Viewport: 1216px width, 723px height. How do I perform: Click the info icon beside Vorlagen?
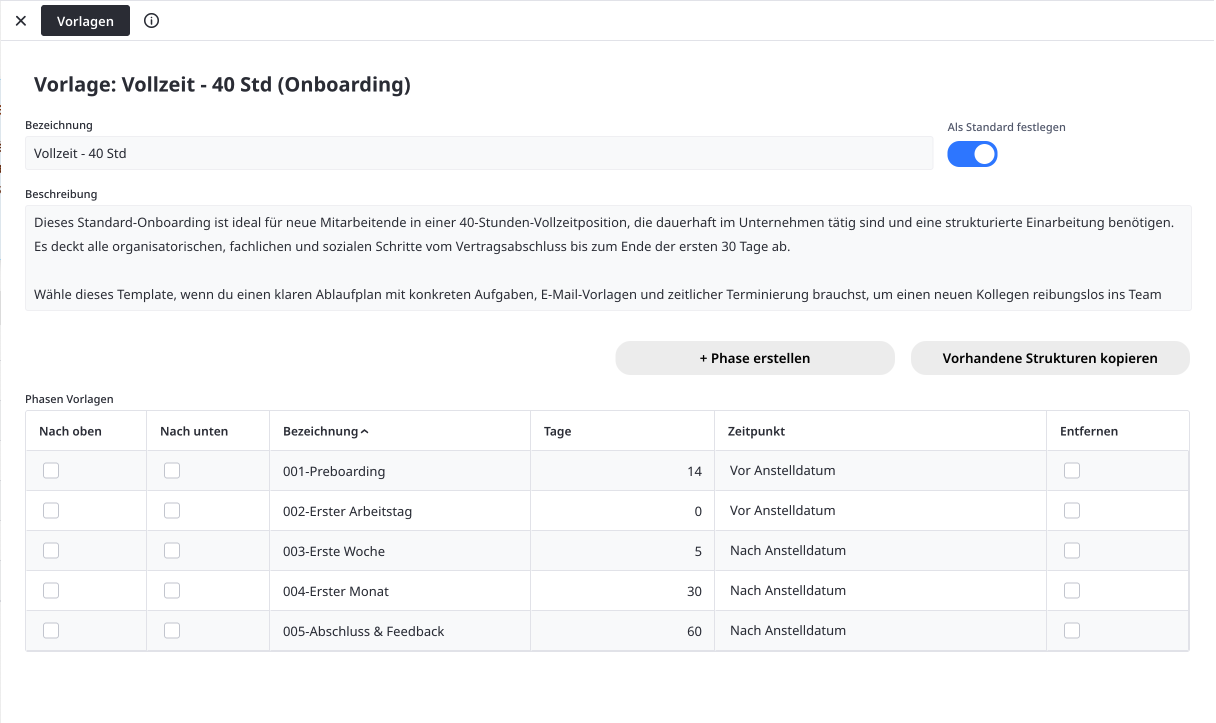tap(152, 21)
